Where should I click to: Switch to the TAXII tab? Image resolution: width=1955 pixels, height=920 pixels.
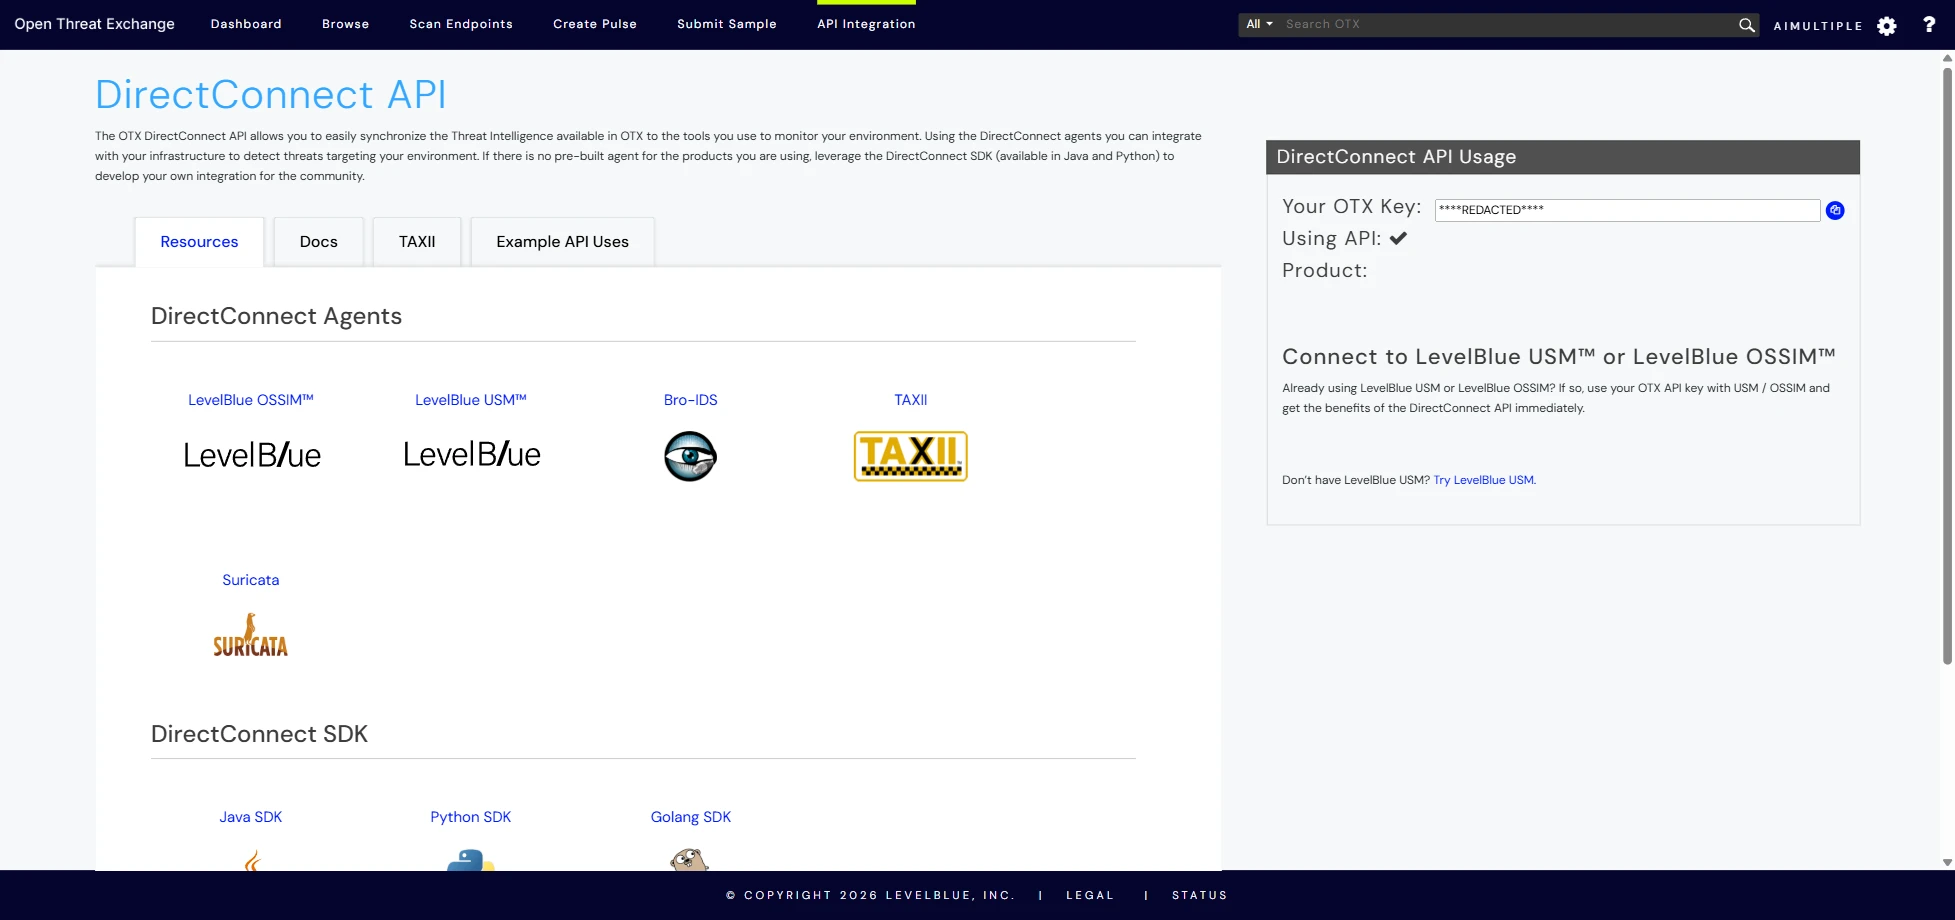click(417, 242)
